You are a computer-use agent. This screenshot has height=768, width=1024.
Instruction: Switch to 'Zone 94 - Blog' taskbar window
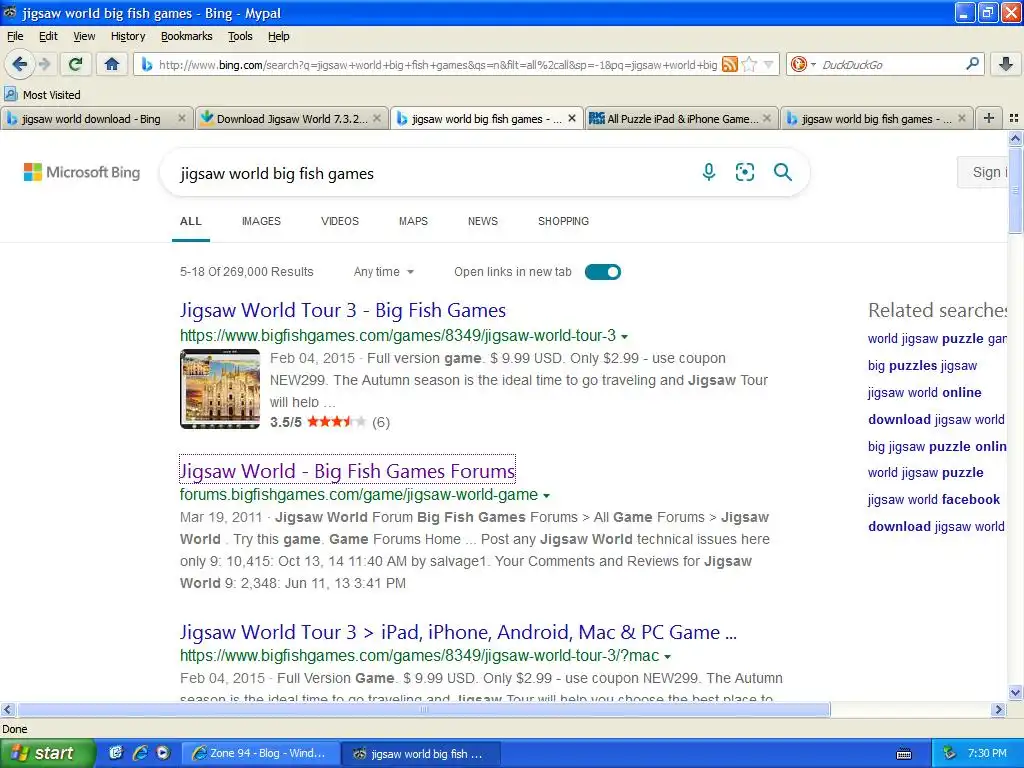tap(261, 753)
